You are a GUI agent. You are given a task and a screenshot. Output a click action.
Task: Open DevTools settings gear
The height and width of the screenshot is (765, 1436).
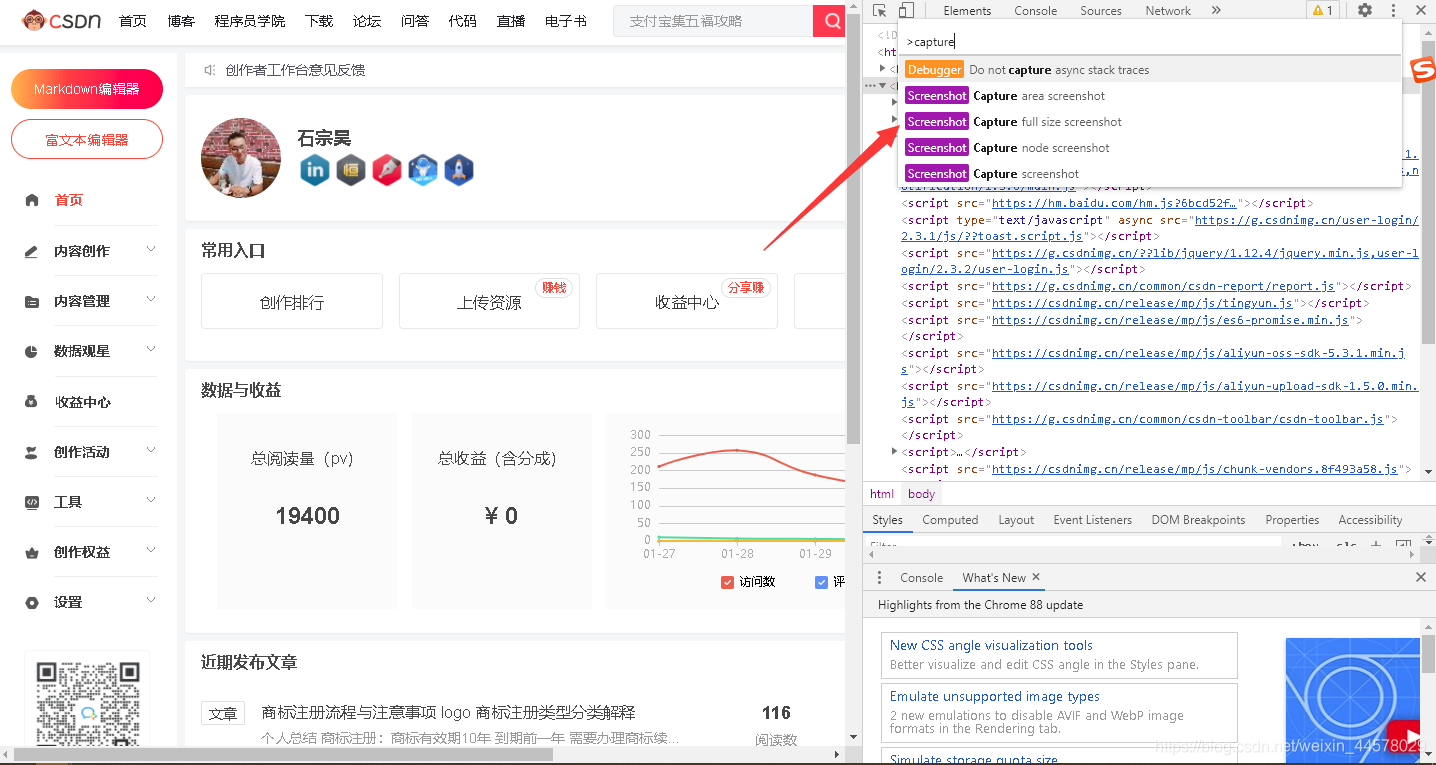pyautogui.click(x=1365, y=10)
